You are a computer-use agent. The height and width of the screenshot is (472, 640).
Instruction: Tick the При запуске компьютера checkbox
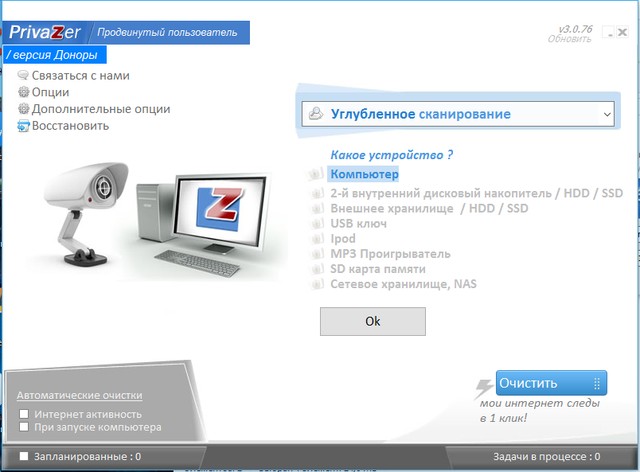click(x=25, y=427)
